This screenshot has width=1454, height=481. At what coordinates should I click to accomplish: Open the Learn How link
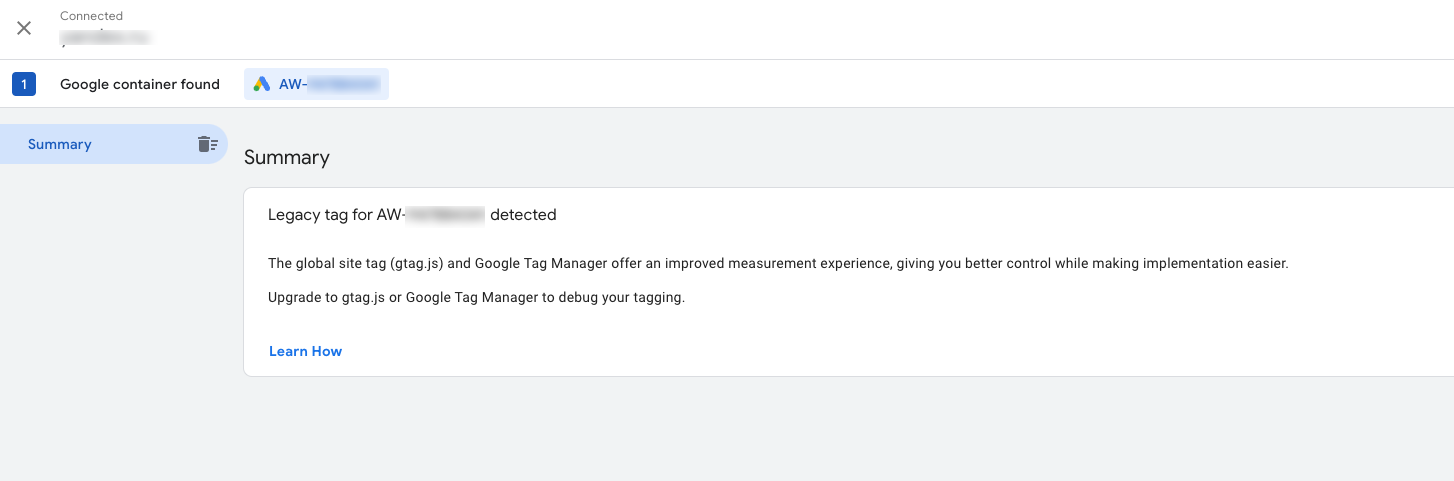pyautogui.click(x=305, y=351)
